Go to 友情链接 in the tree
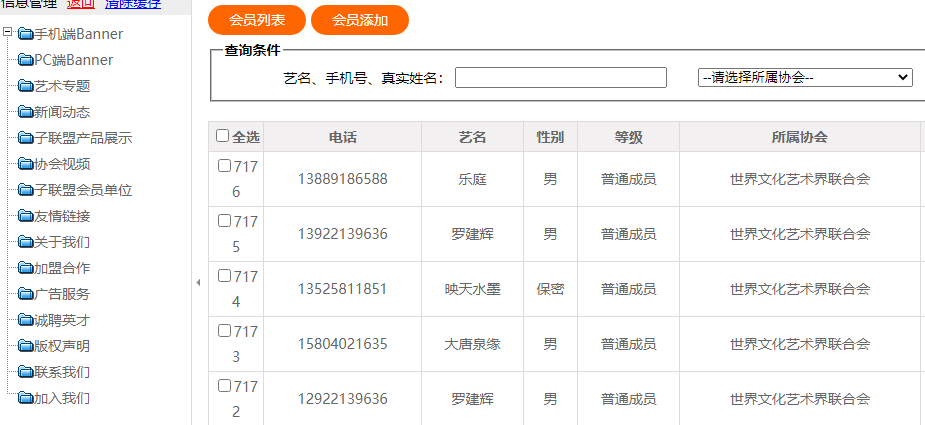The width and height of the screenshot is (925, 425). 62,216
